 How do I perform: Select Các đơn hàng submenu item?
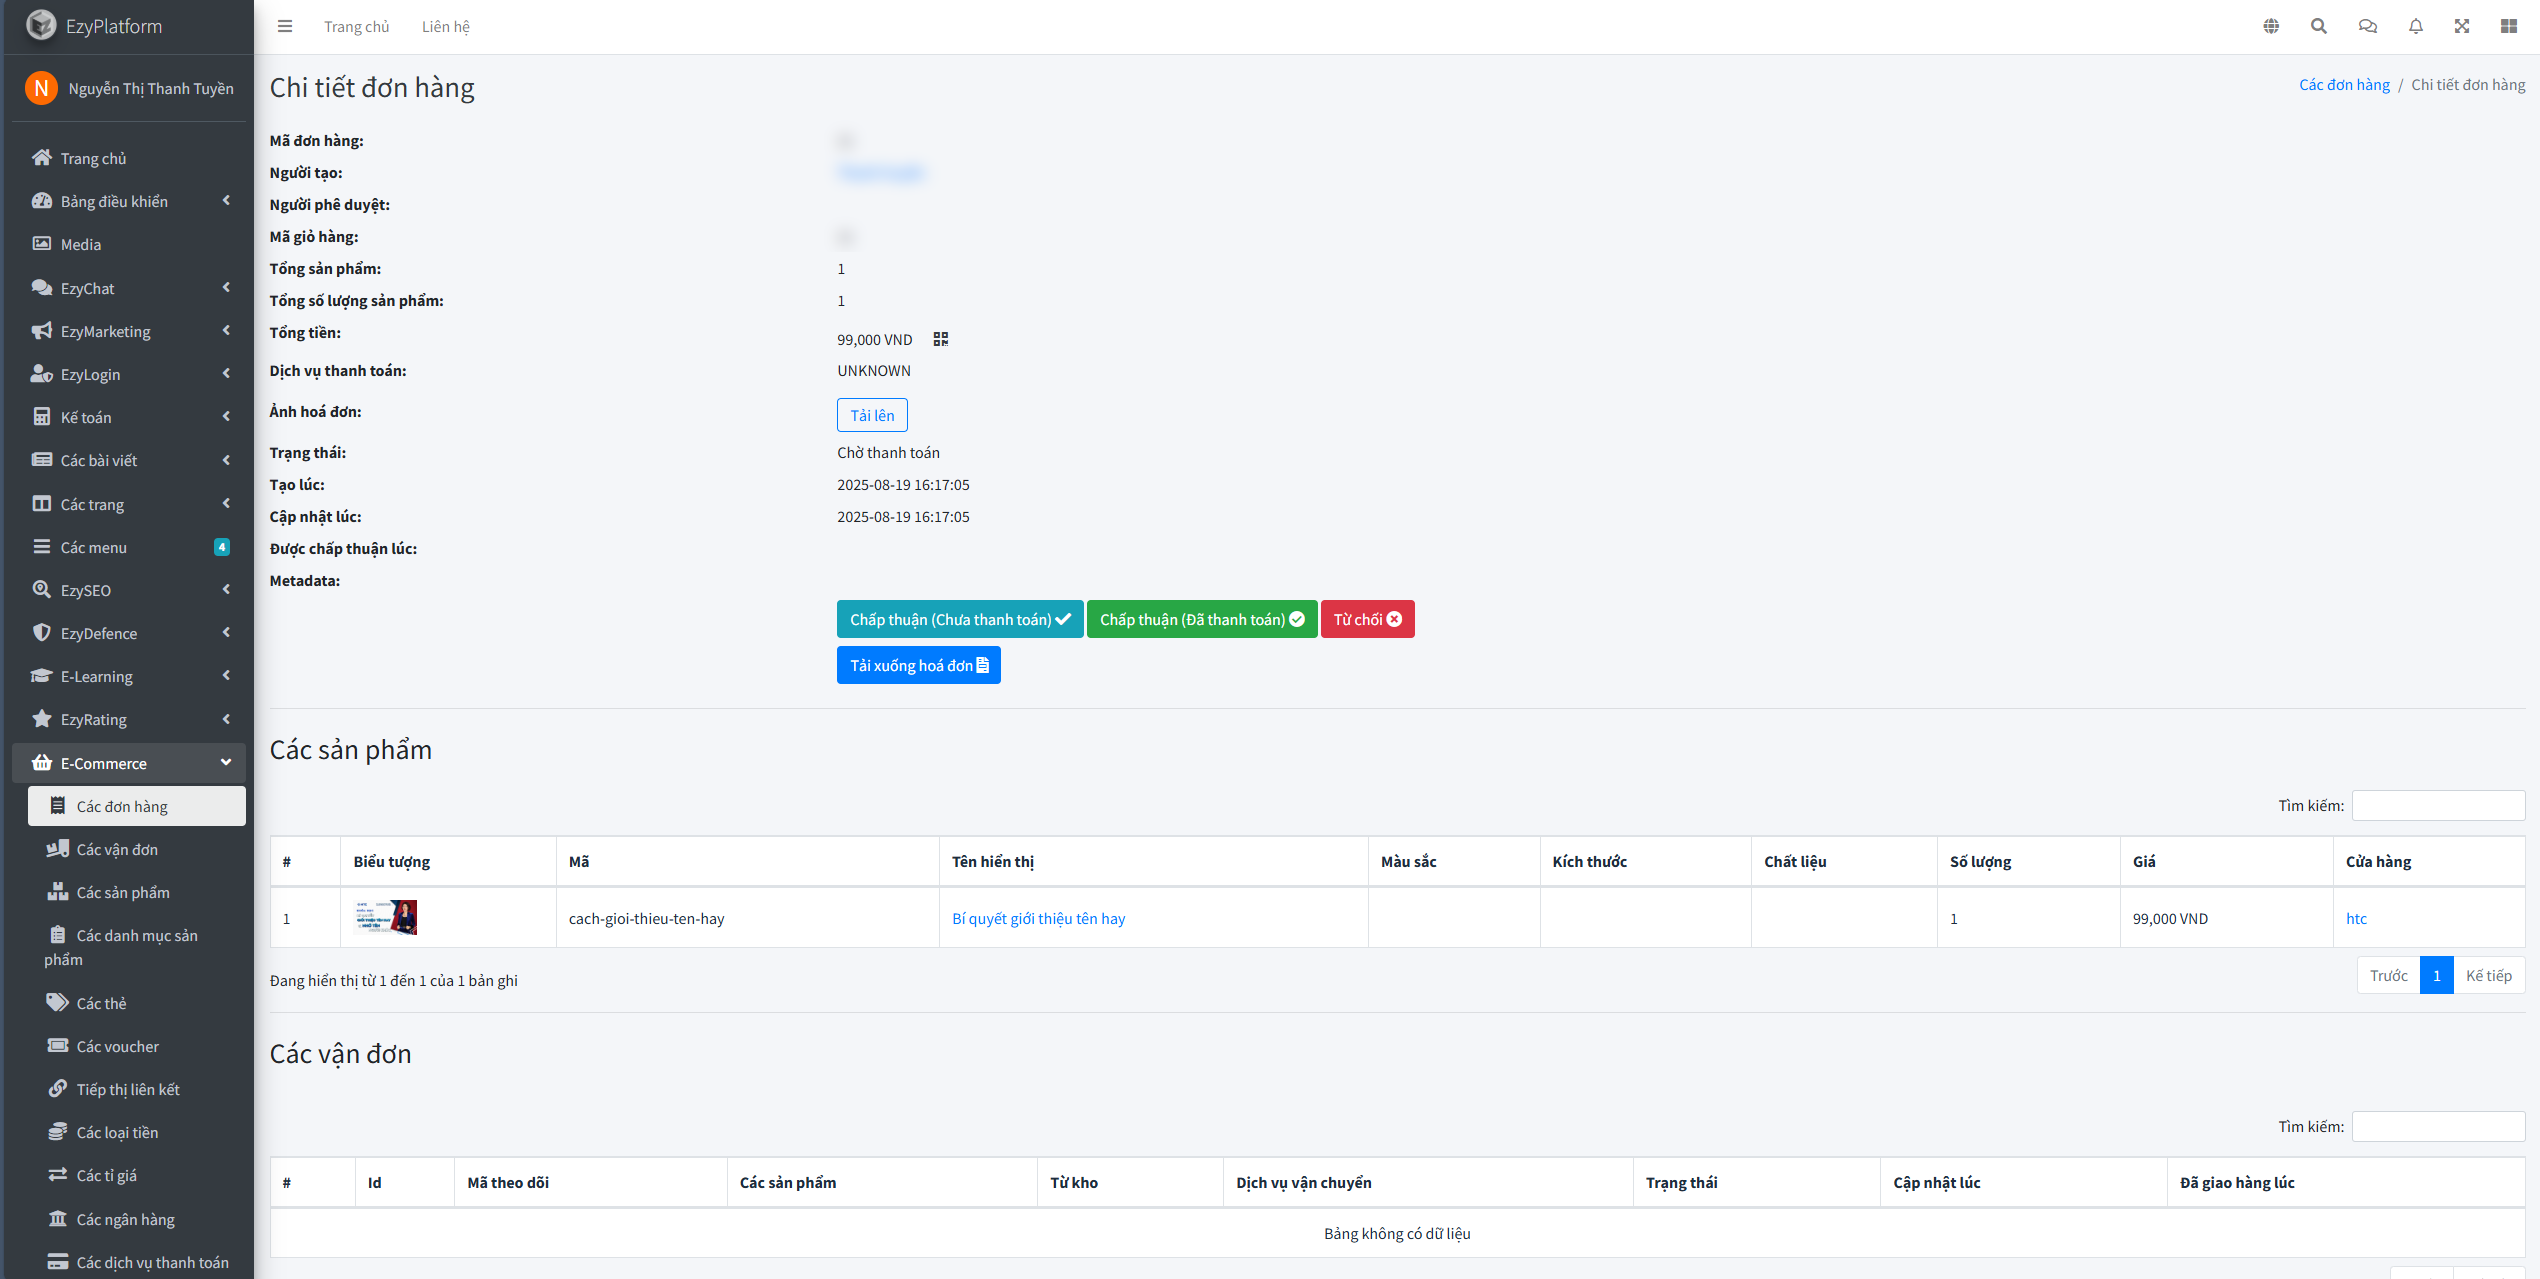click(137, 806)
